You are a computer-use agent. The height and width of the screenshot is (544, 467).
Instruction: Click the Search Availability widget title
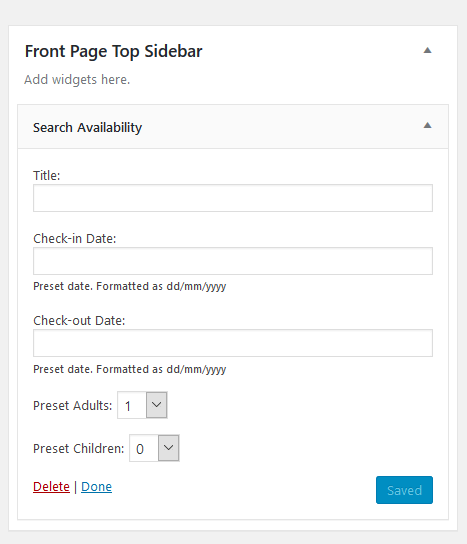tap(87, 128)
